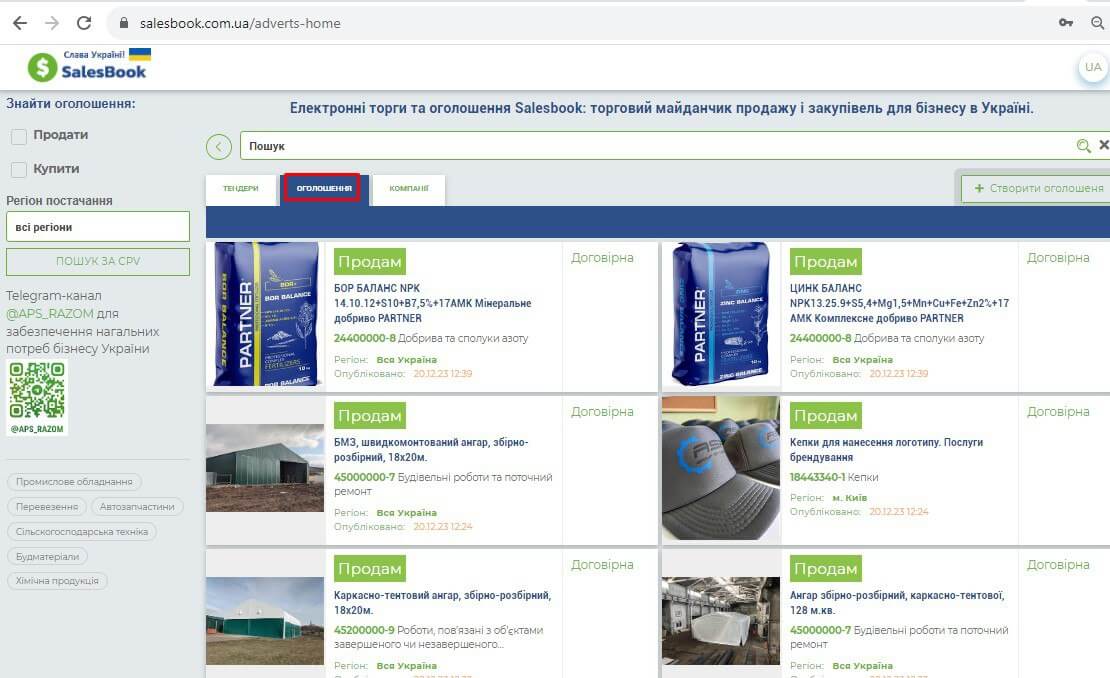
Task: Click the region м. Київ text
Action: pos(849,498)
